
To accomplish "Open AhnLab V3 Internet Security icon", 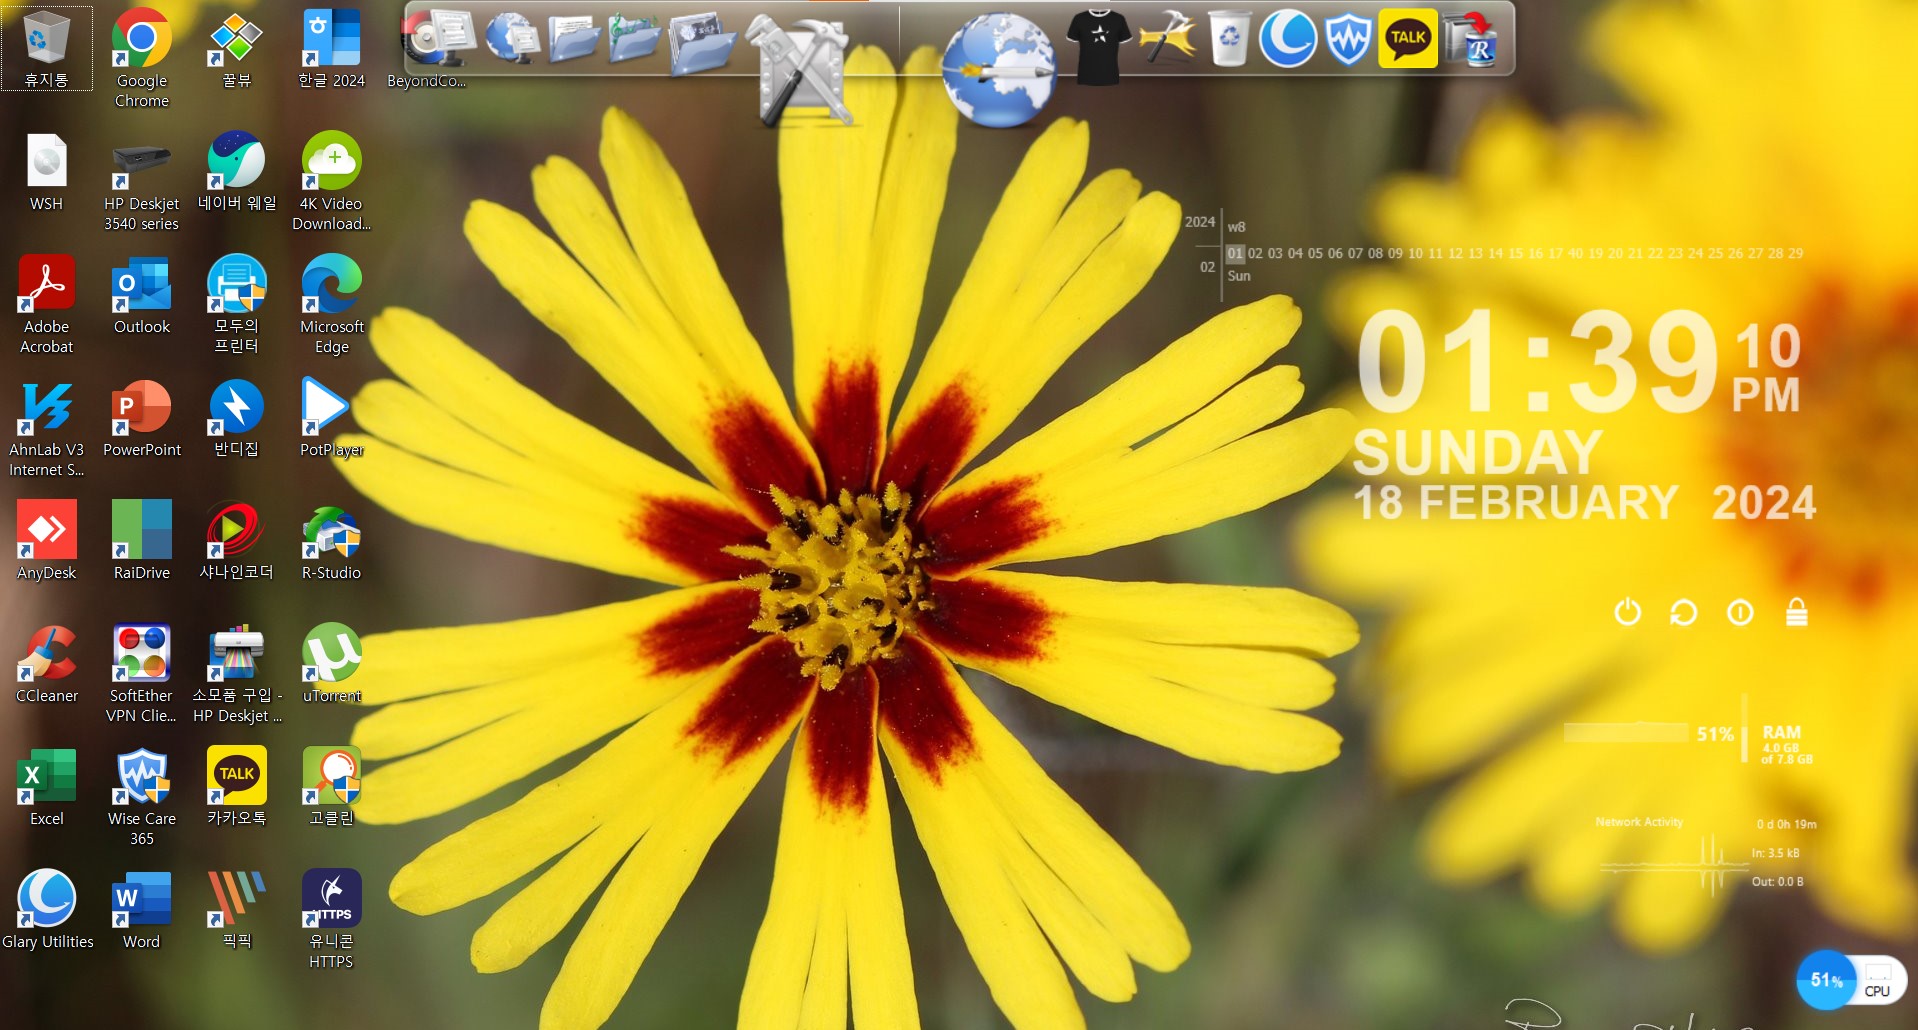I will [x=46, y=428].
